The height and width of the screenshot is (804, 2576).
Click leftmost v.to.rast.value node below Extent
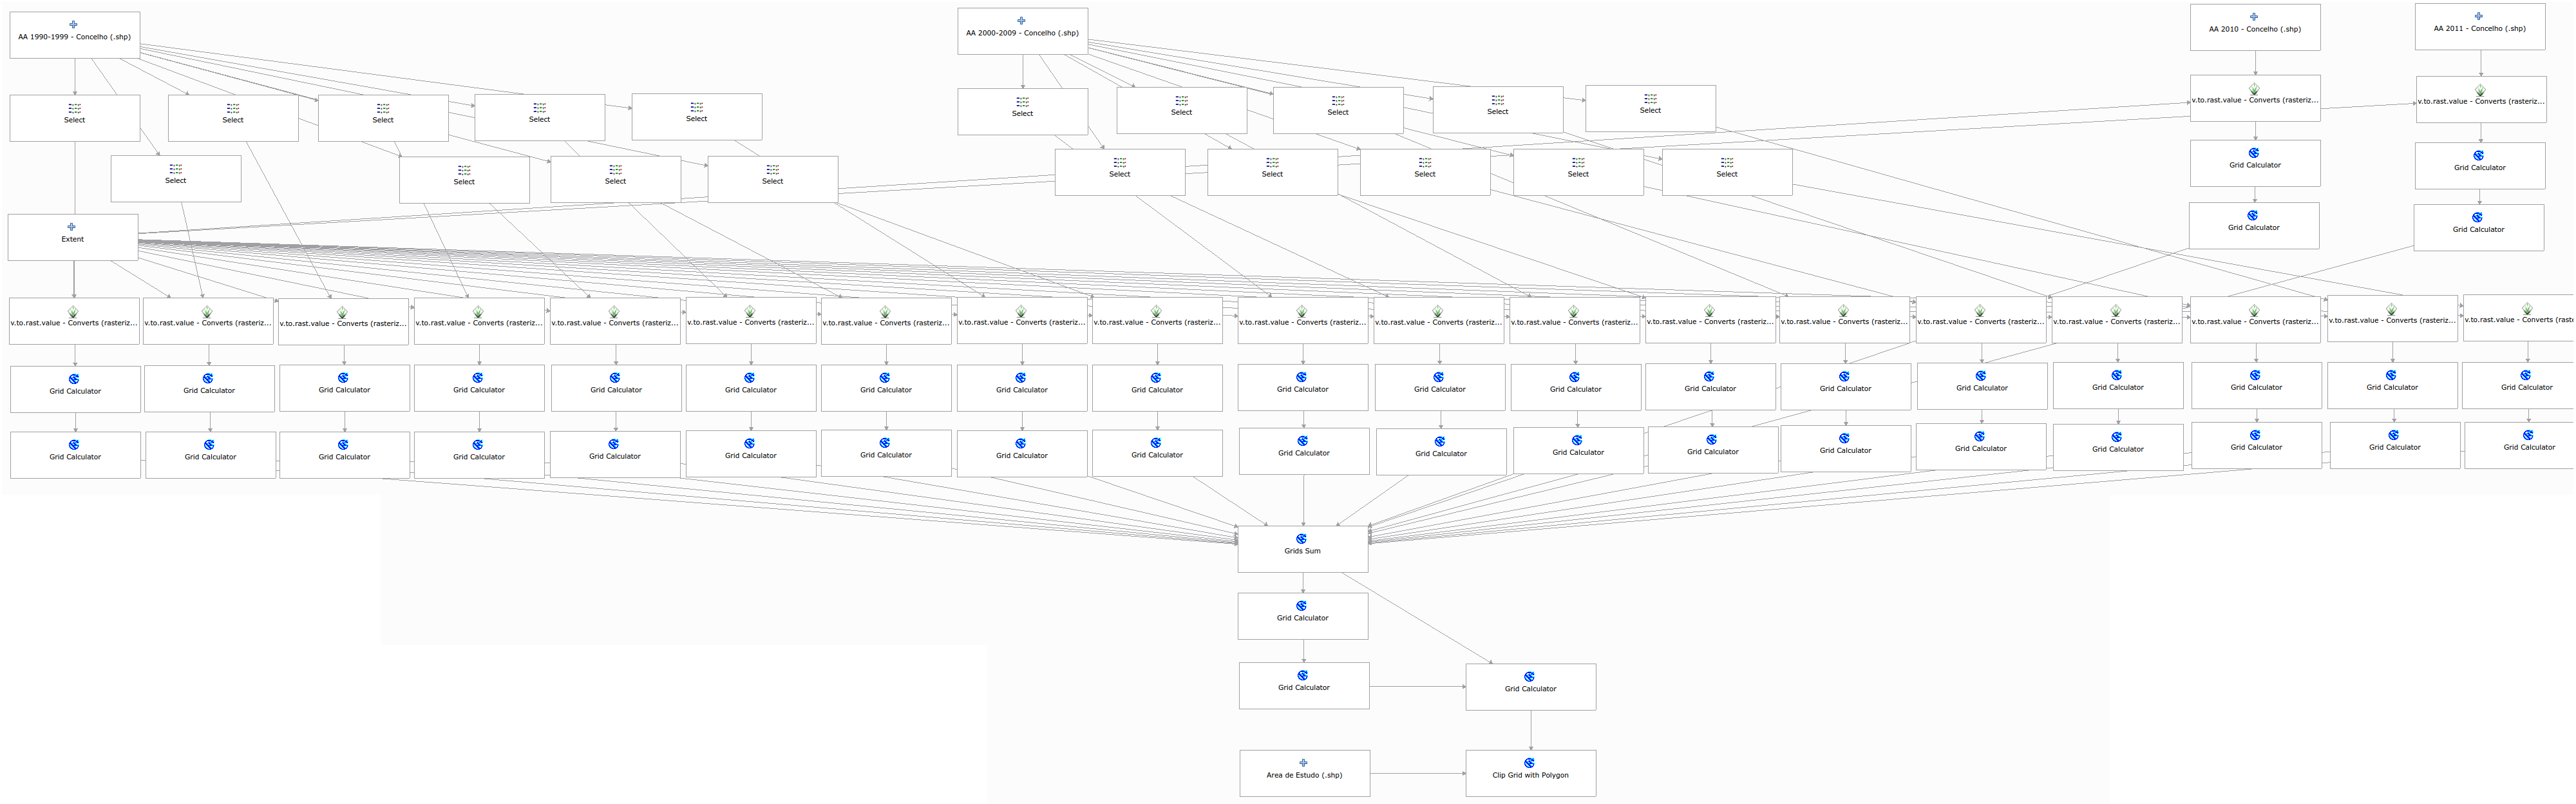pos(74,322)
